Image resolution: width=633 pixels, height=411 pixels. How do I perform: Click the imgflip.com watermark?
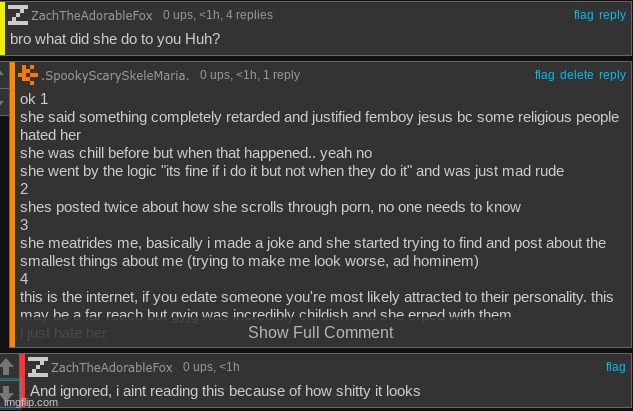coord(29,404)
